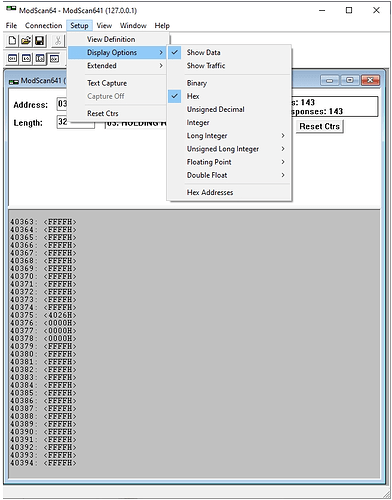392x500 pixels.
Task: Toggle the Show Data option
Action: click(229, 52)
